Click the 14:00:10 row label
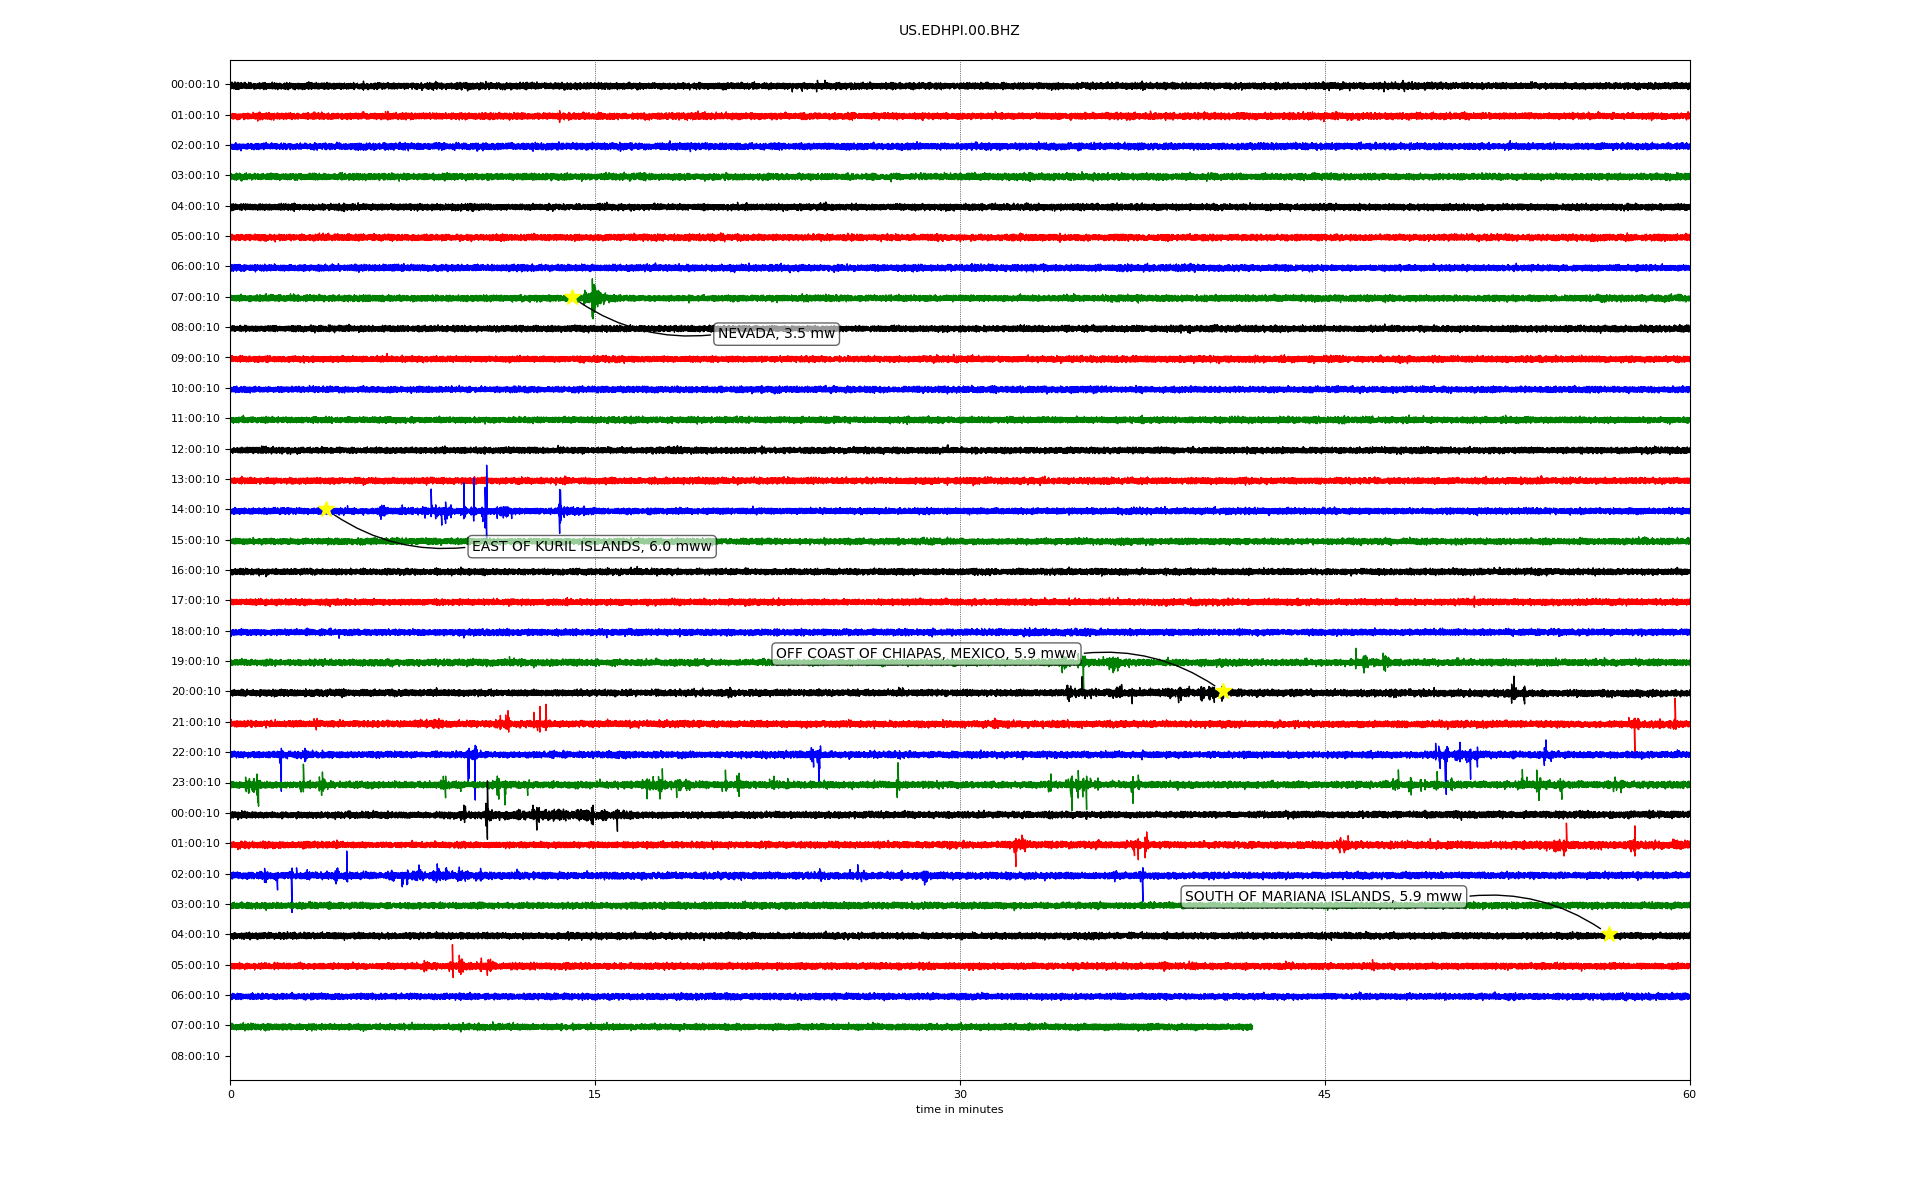 point(195,510)
